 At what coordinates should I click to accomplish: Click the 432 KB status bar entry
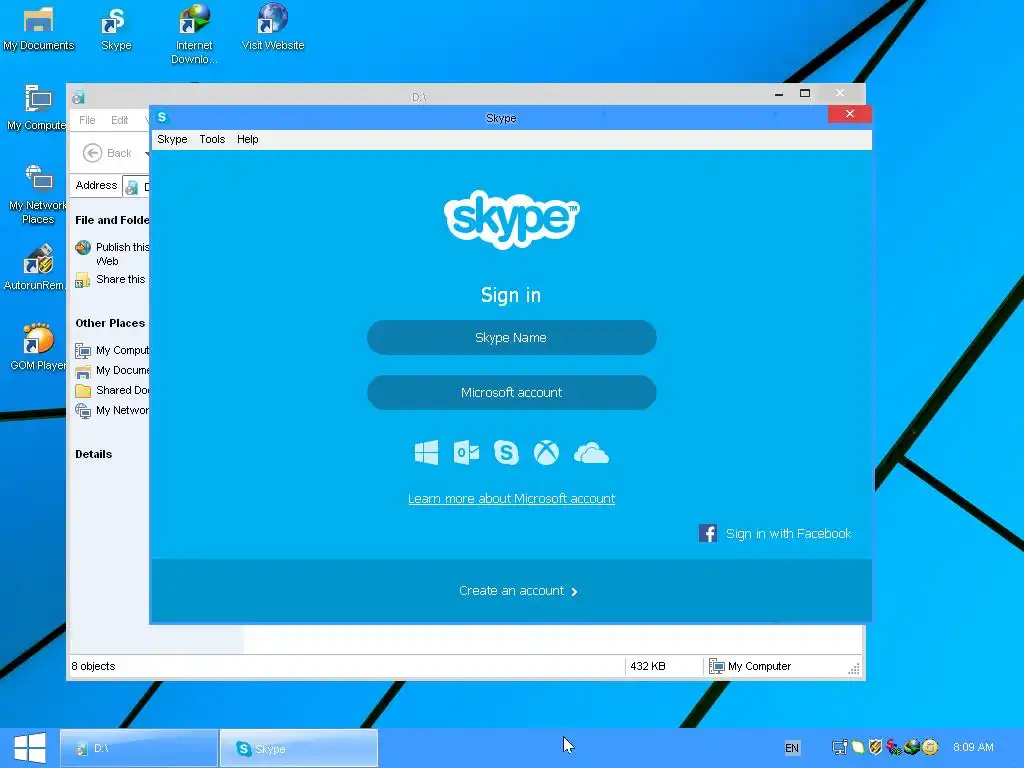(648, 666)
